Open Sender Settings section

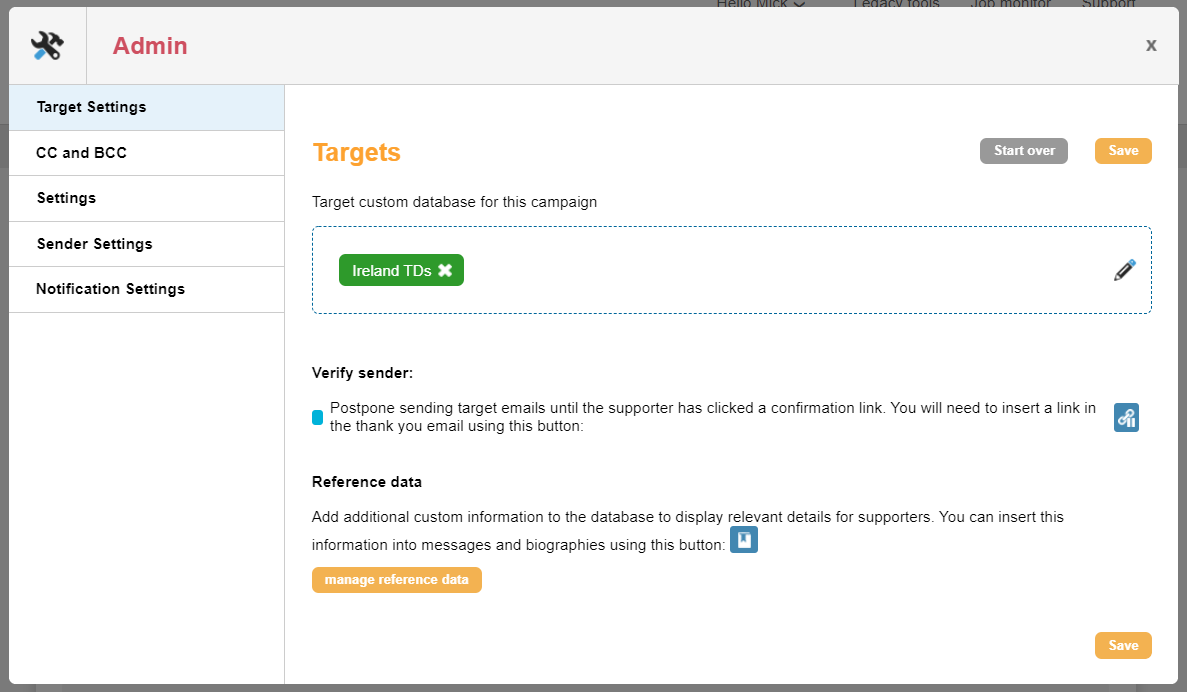tap(94, 243)
